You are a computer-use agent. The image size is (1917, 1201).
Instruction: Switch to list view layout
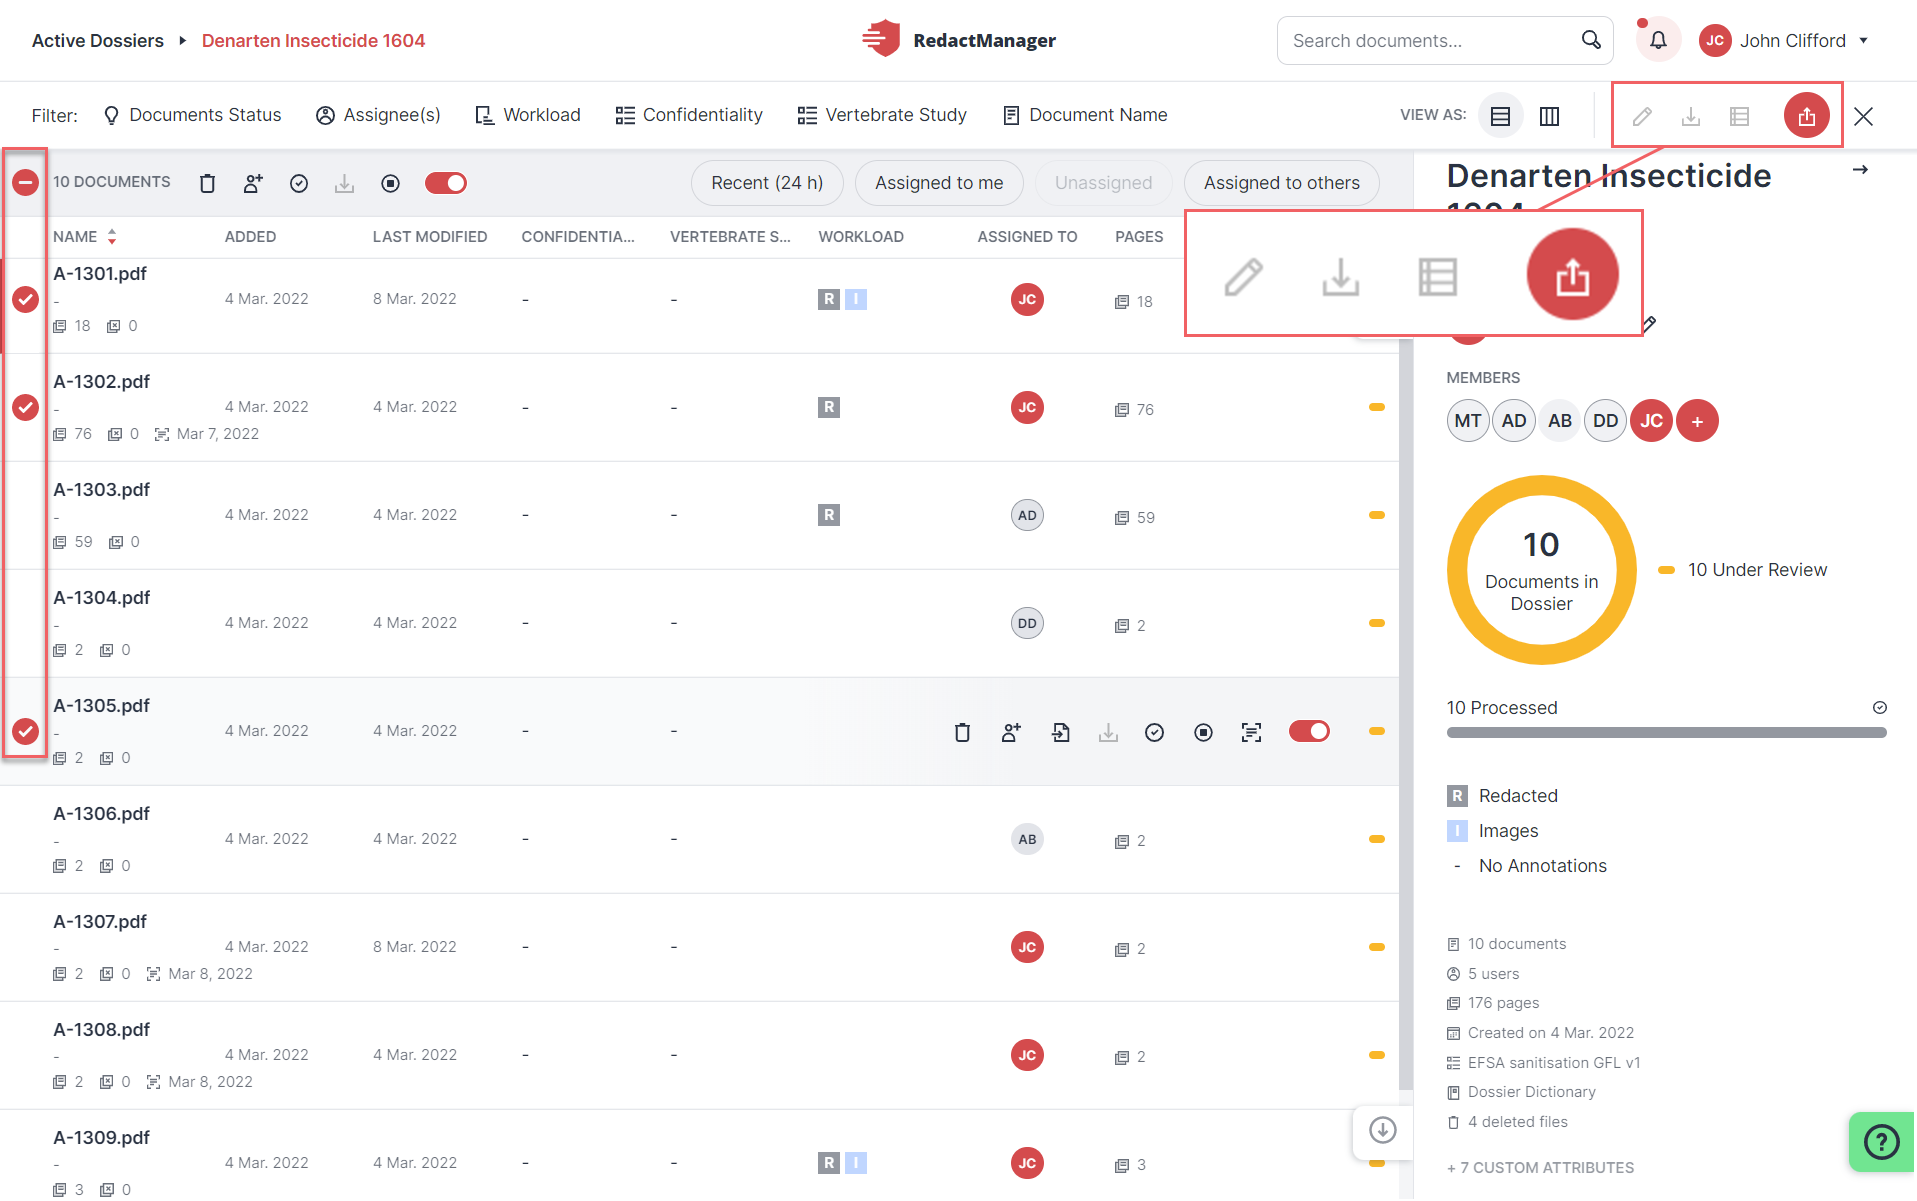[x=1500, y=116]
